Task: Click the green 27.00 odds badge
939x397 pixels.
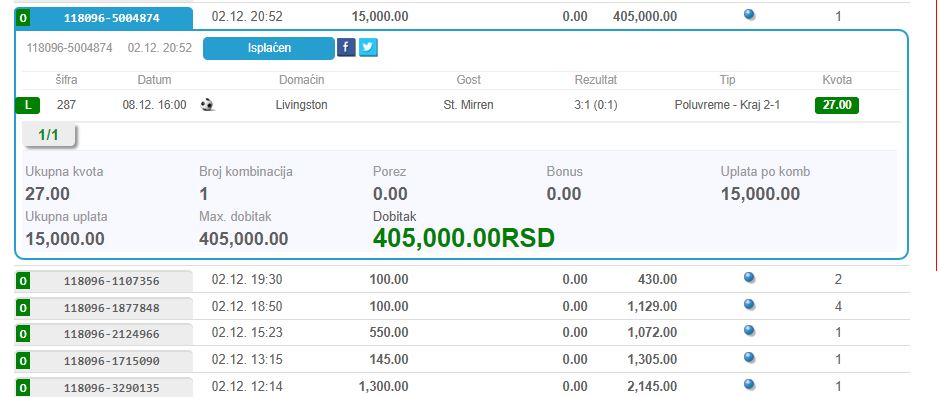Action: [x=837, y=105]
